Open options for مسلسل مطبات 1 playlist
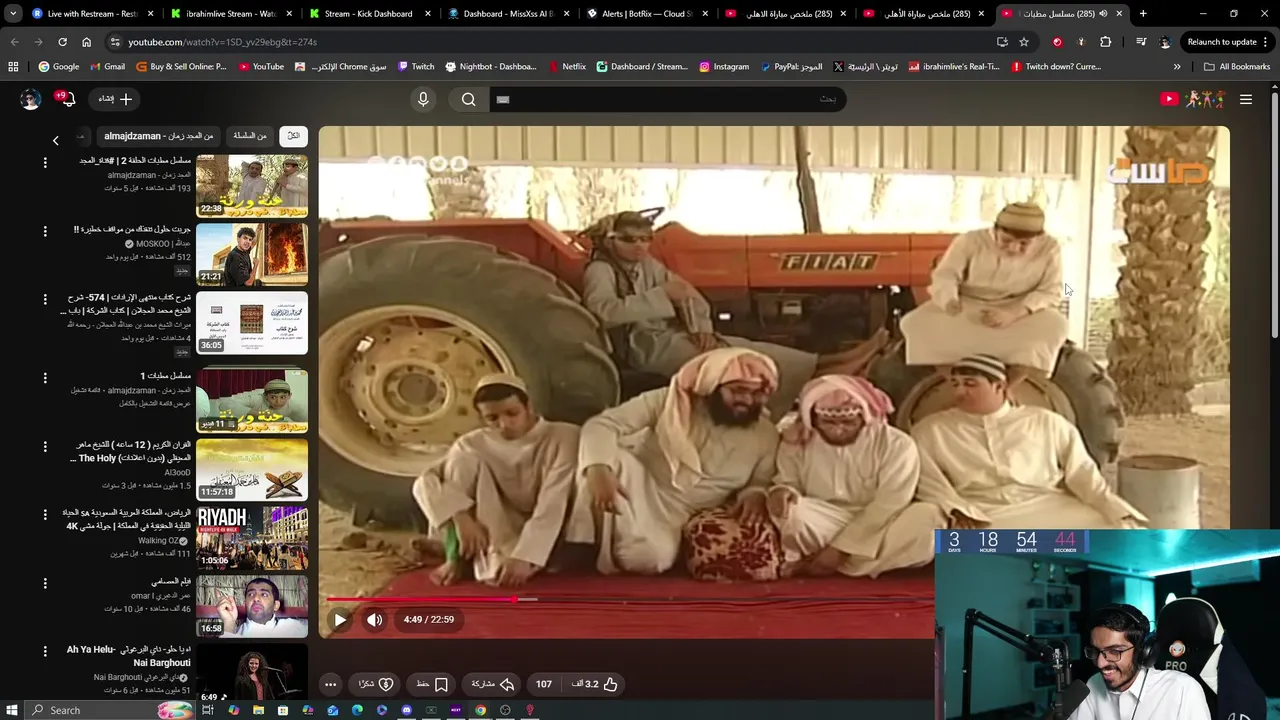 pyautogui.click(x=45, y=378)
